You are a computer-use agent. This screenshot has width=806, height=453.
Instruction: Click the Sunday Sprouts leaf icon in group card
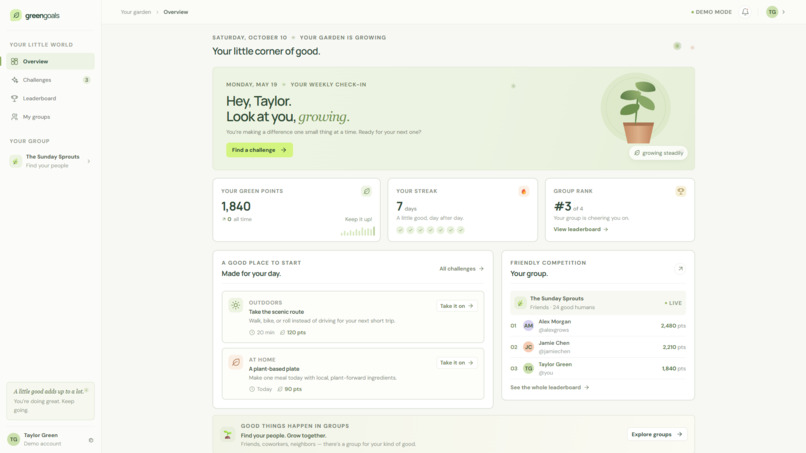pos(520,303)
